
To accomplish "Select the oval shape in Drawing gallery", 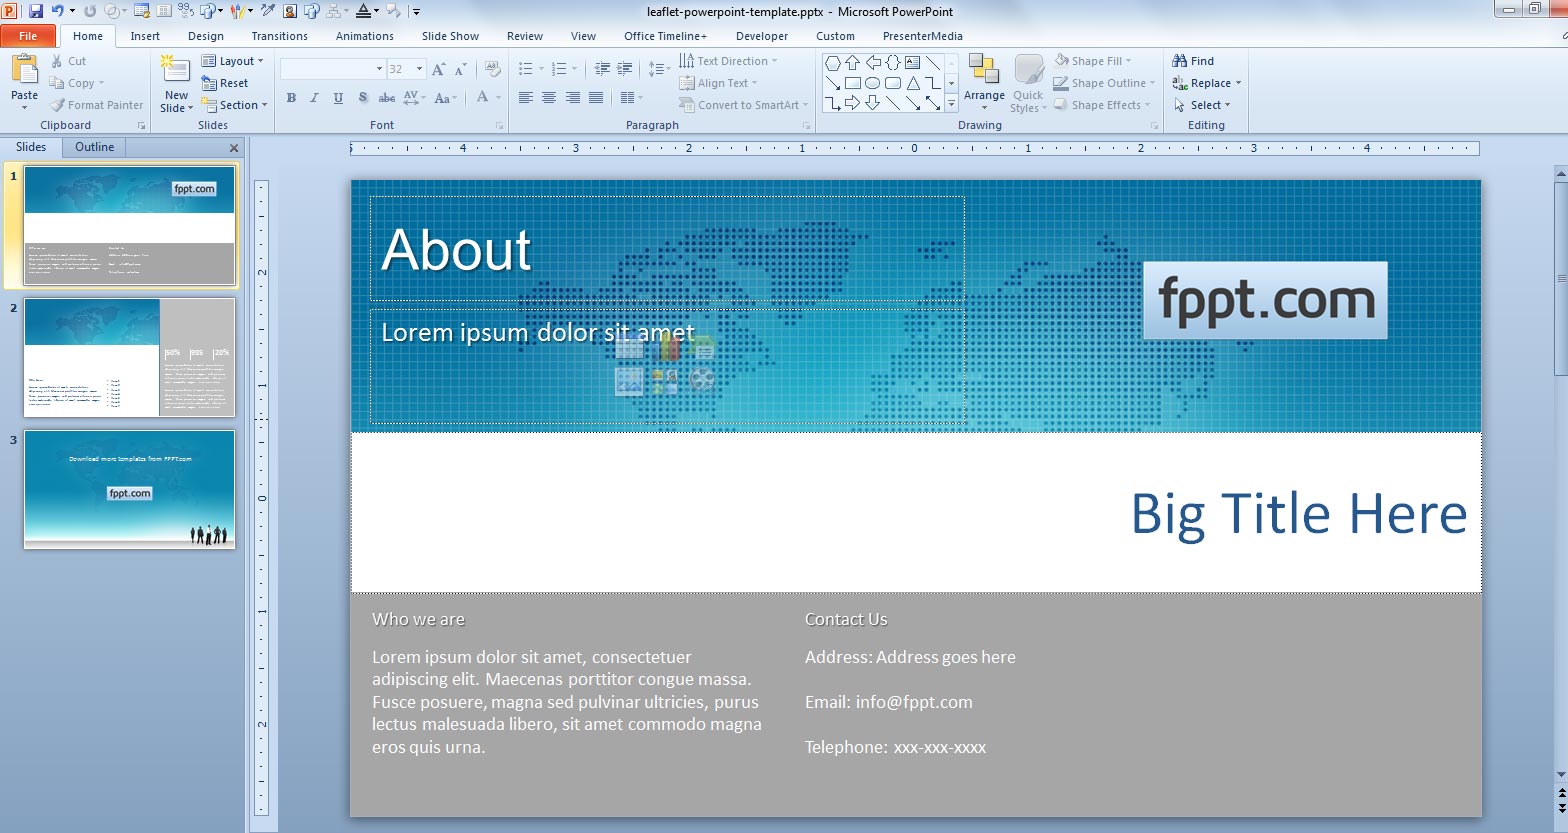I will coord(872,83).
